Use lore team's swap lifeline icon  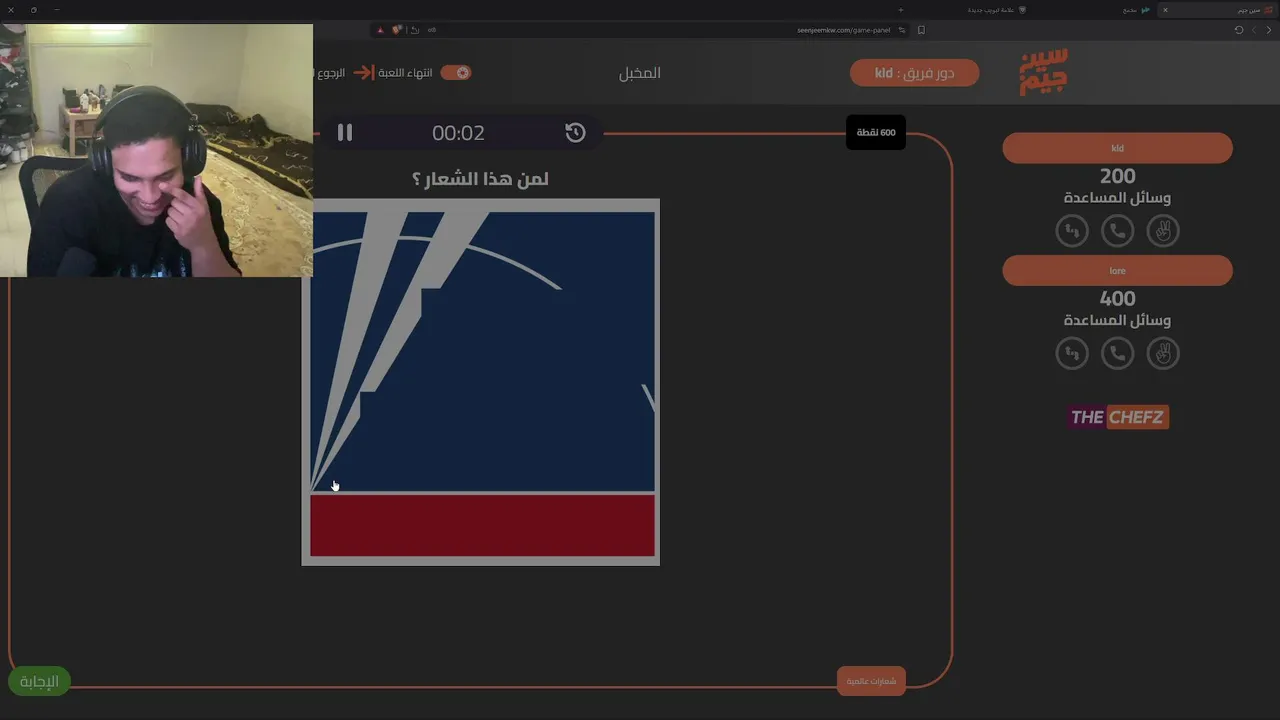pos(1072,353)
